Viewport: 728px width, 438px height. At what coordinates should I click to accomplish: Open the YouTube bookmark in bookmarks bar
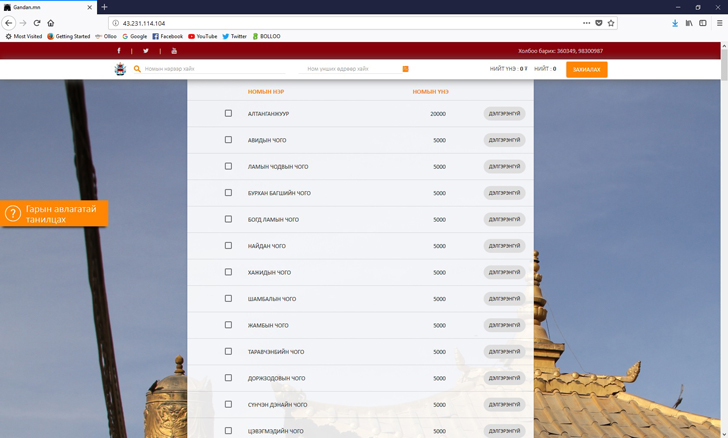pyautogui.click(x=202, y=36)
